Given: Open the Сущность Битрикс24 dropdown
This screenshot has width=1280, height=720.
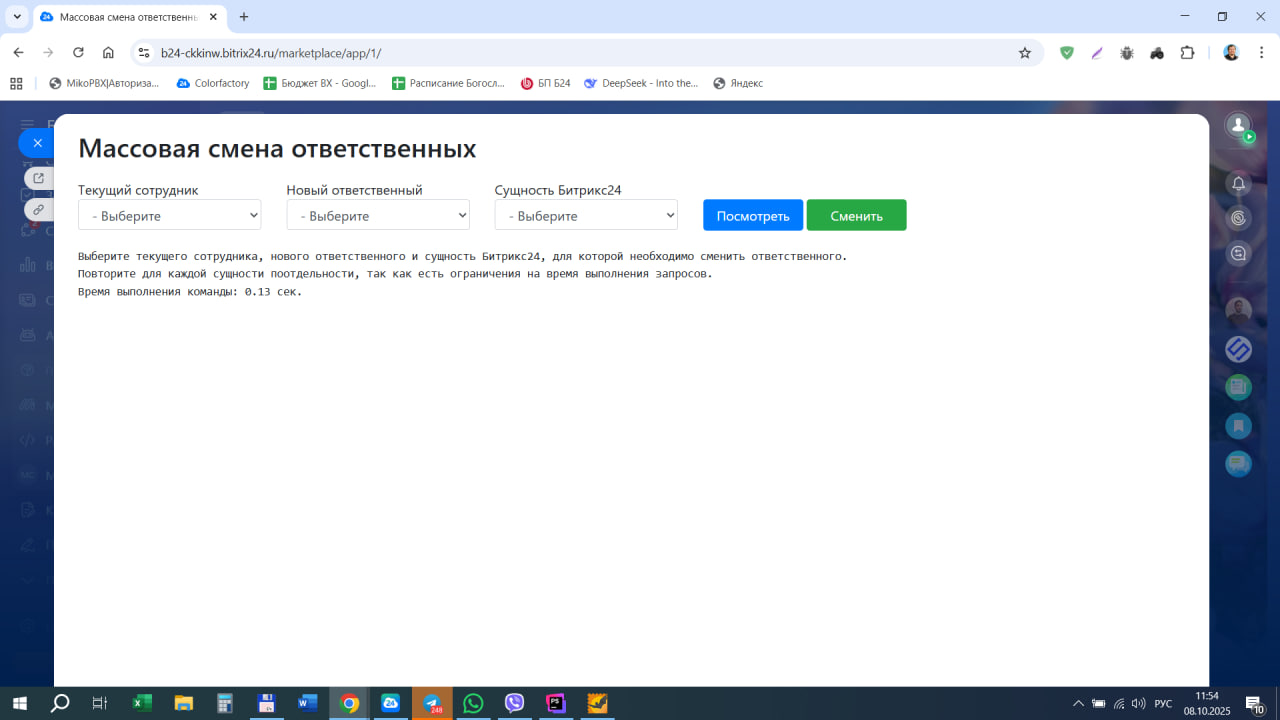Looking at the screenshot, I should pyautogui.click(x=586, y=215).
